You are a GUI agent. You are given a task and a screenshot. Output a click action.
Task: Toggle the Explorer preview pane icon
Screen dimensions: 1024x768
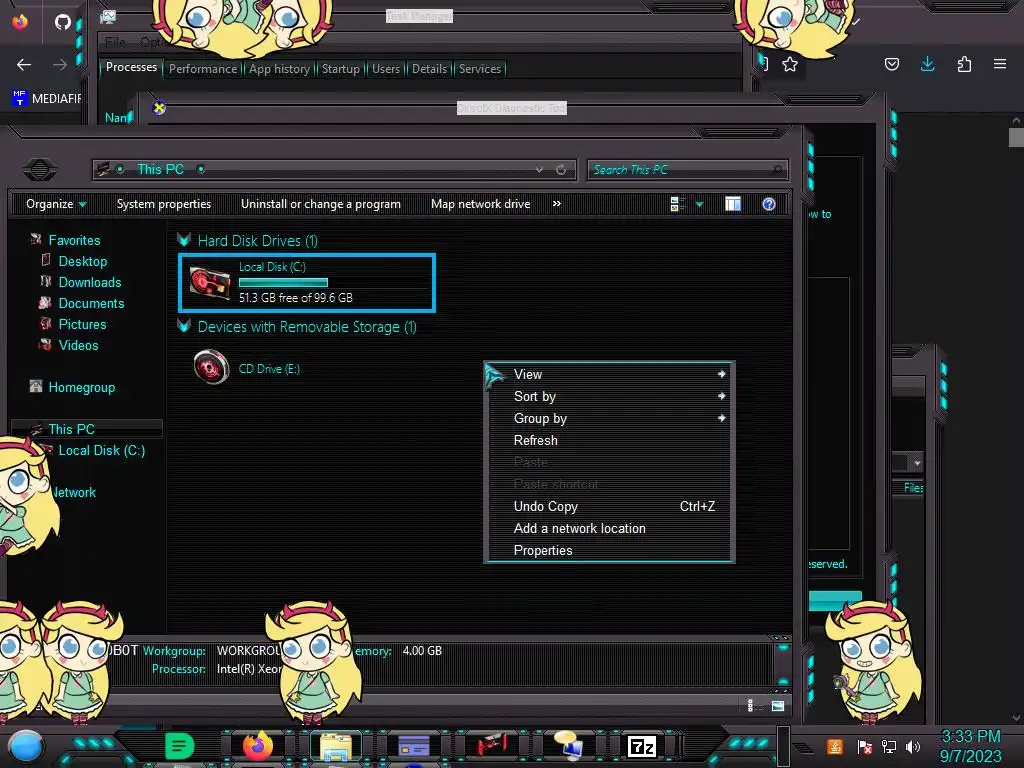[x=733, y=204]
